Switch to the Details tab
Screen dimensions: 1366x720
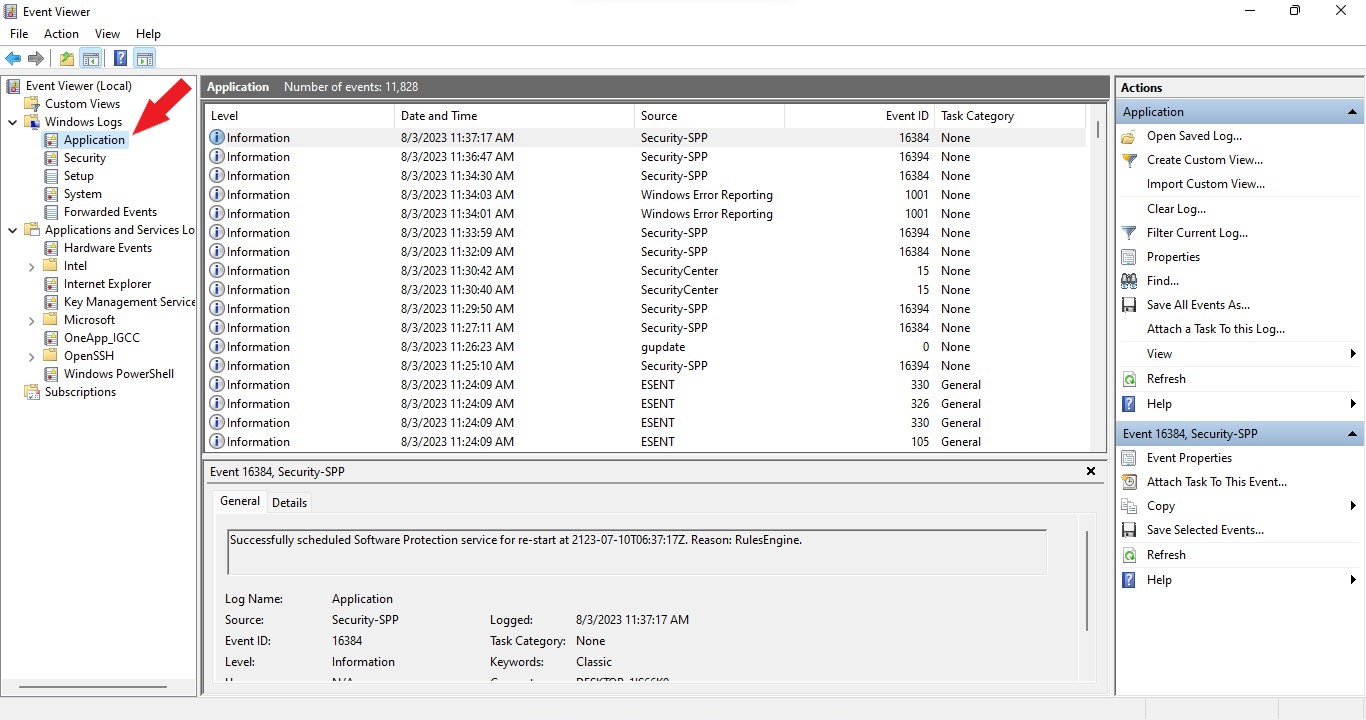coord(289,502)
